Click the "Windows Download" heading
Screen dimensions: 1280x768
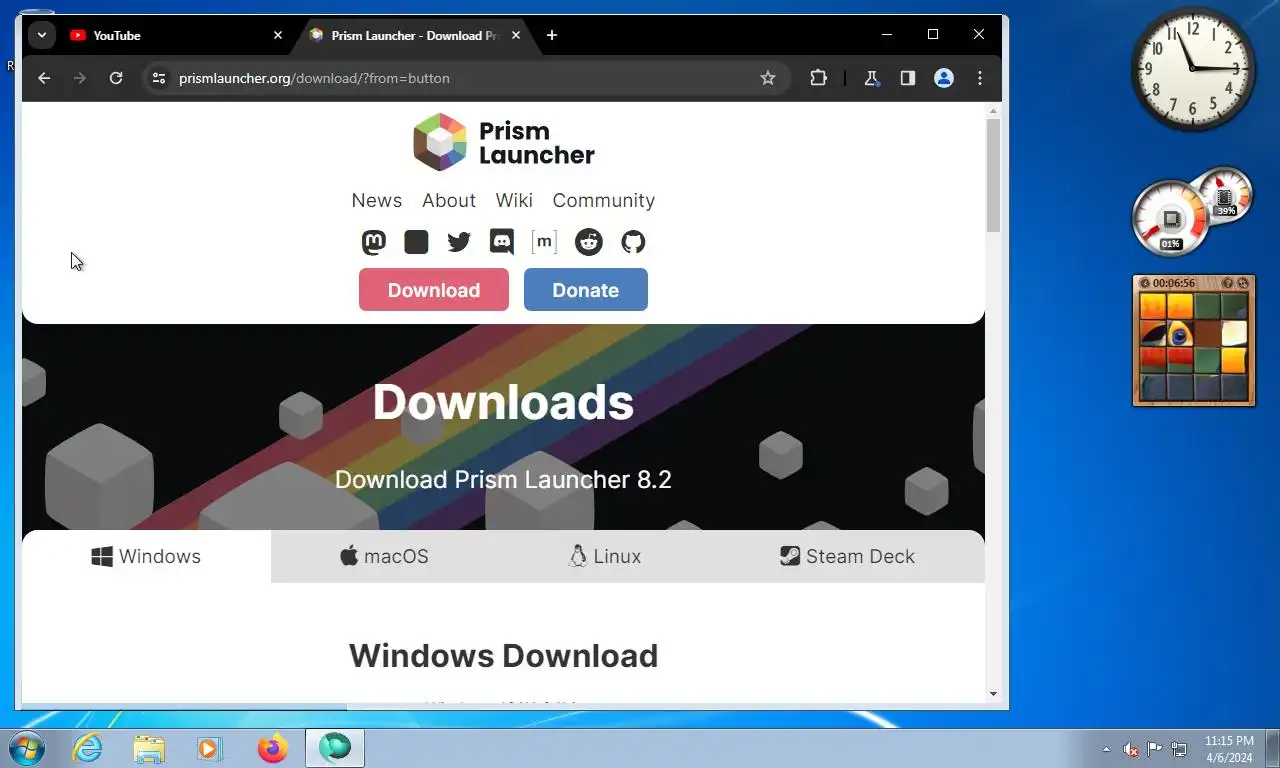(x=503, y=656)
